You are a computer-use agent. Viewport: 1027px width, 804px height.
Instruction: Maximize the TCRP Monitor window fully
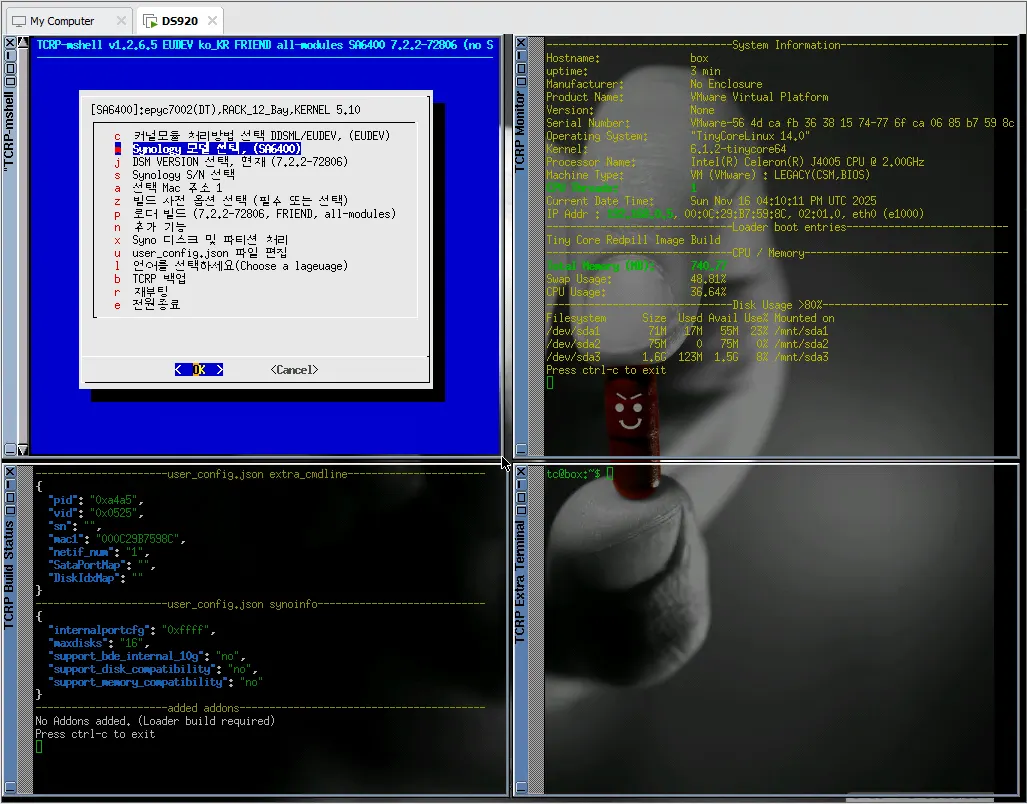[521, 68]
